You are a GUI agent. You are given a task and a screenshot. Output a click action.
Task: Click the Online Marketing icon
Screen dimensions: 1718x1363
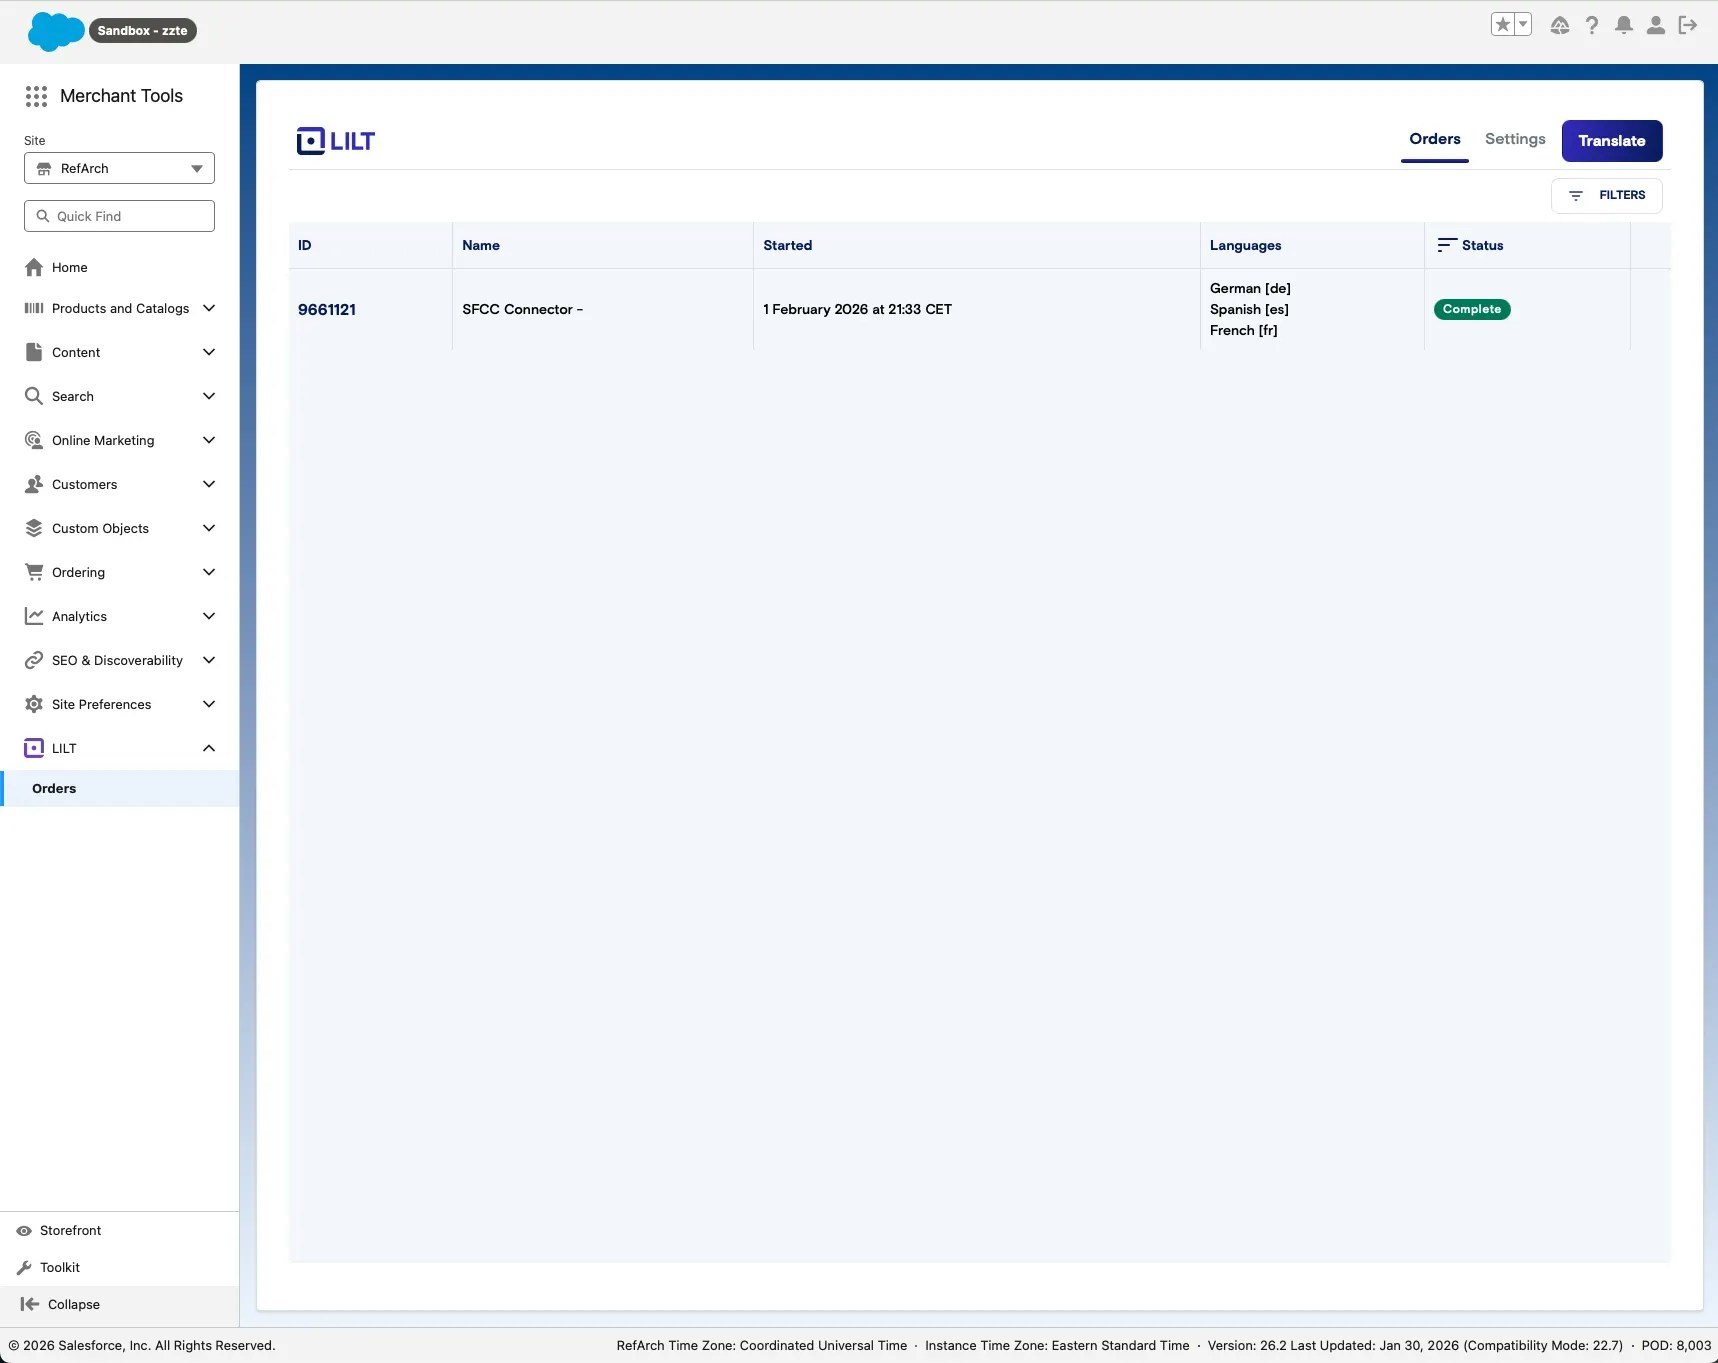34,440
